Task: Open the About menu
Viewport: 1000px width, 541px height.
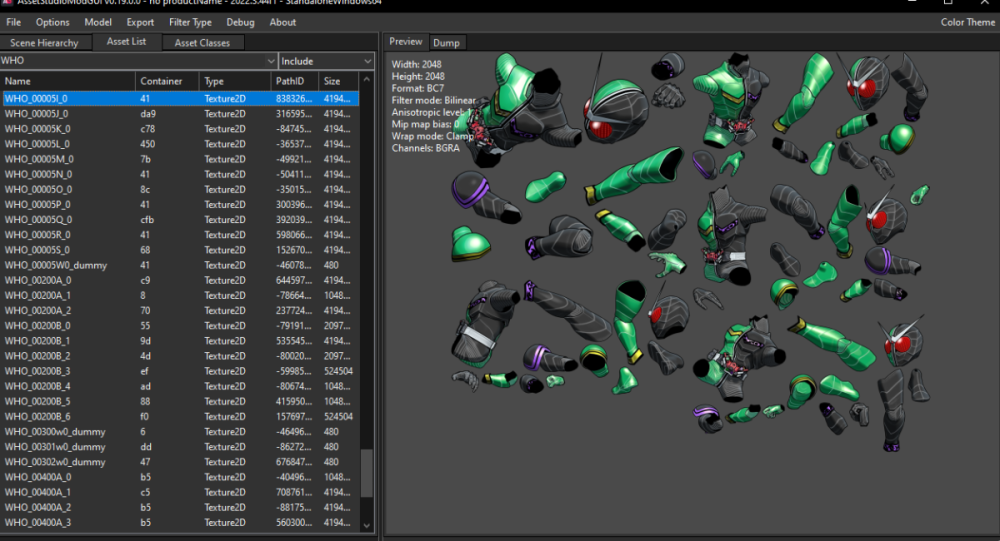Action: [283, 22]
